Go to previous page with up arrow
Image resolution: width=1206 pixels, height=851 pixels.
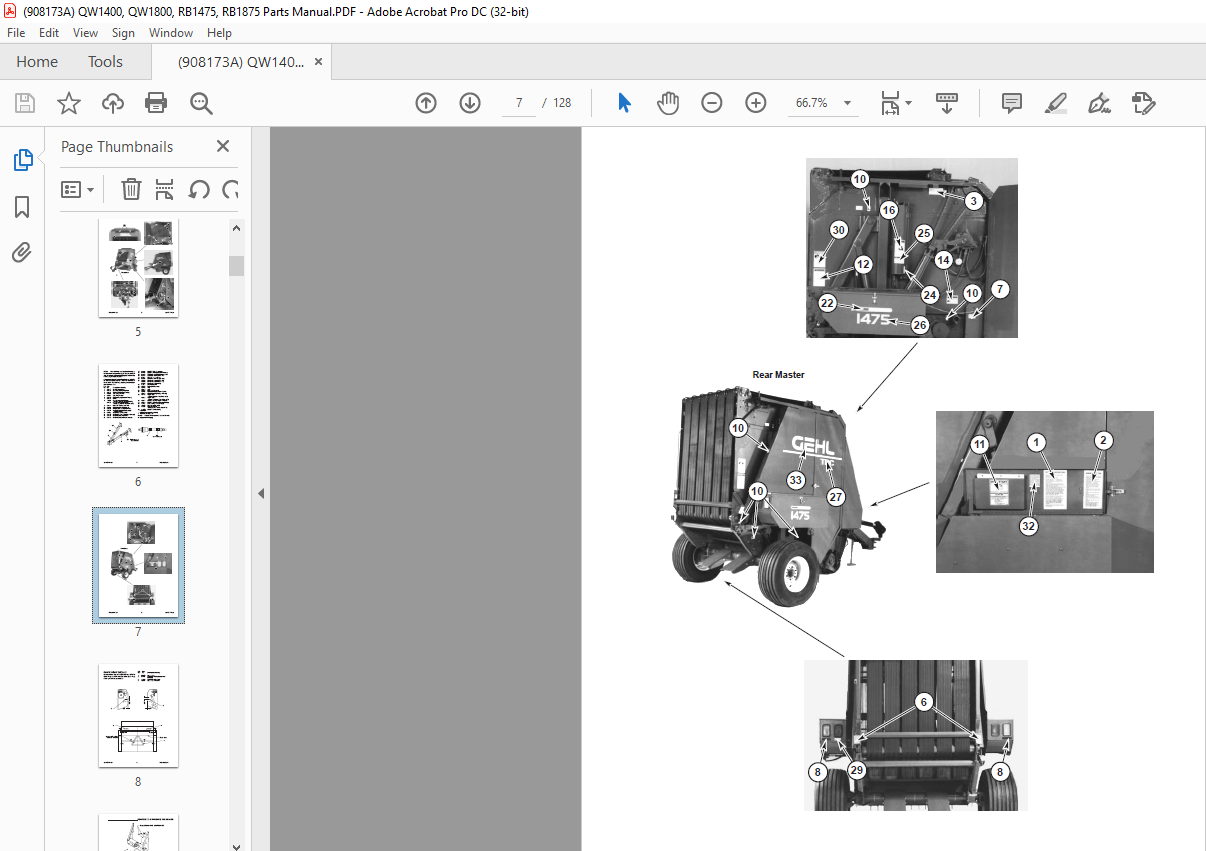426,103
